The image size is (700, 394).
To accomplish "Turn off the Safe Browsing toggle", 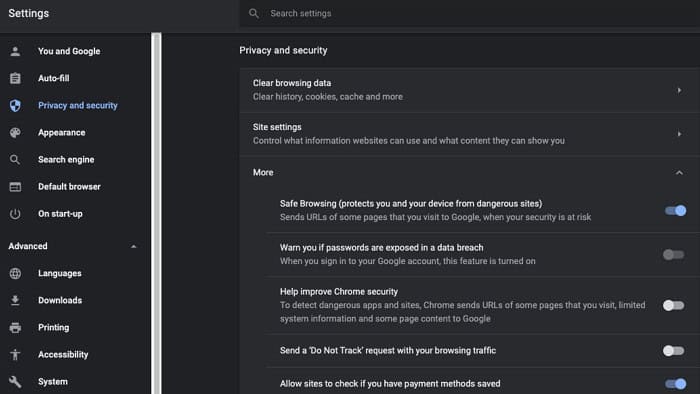I will coord(675,211).
